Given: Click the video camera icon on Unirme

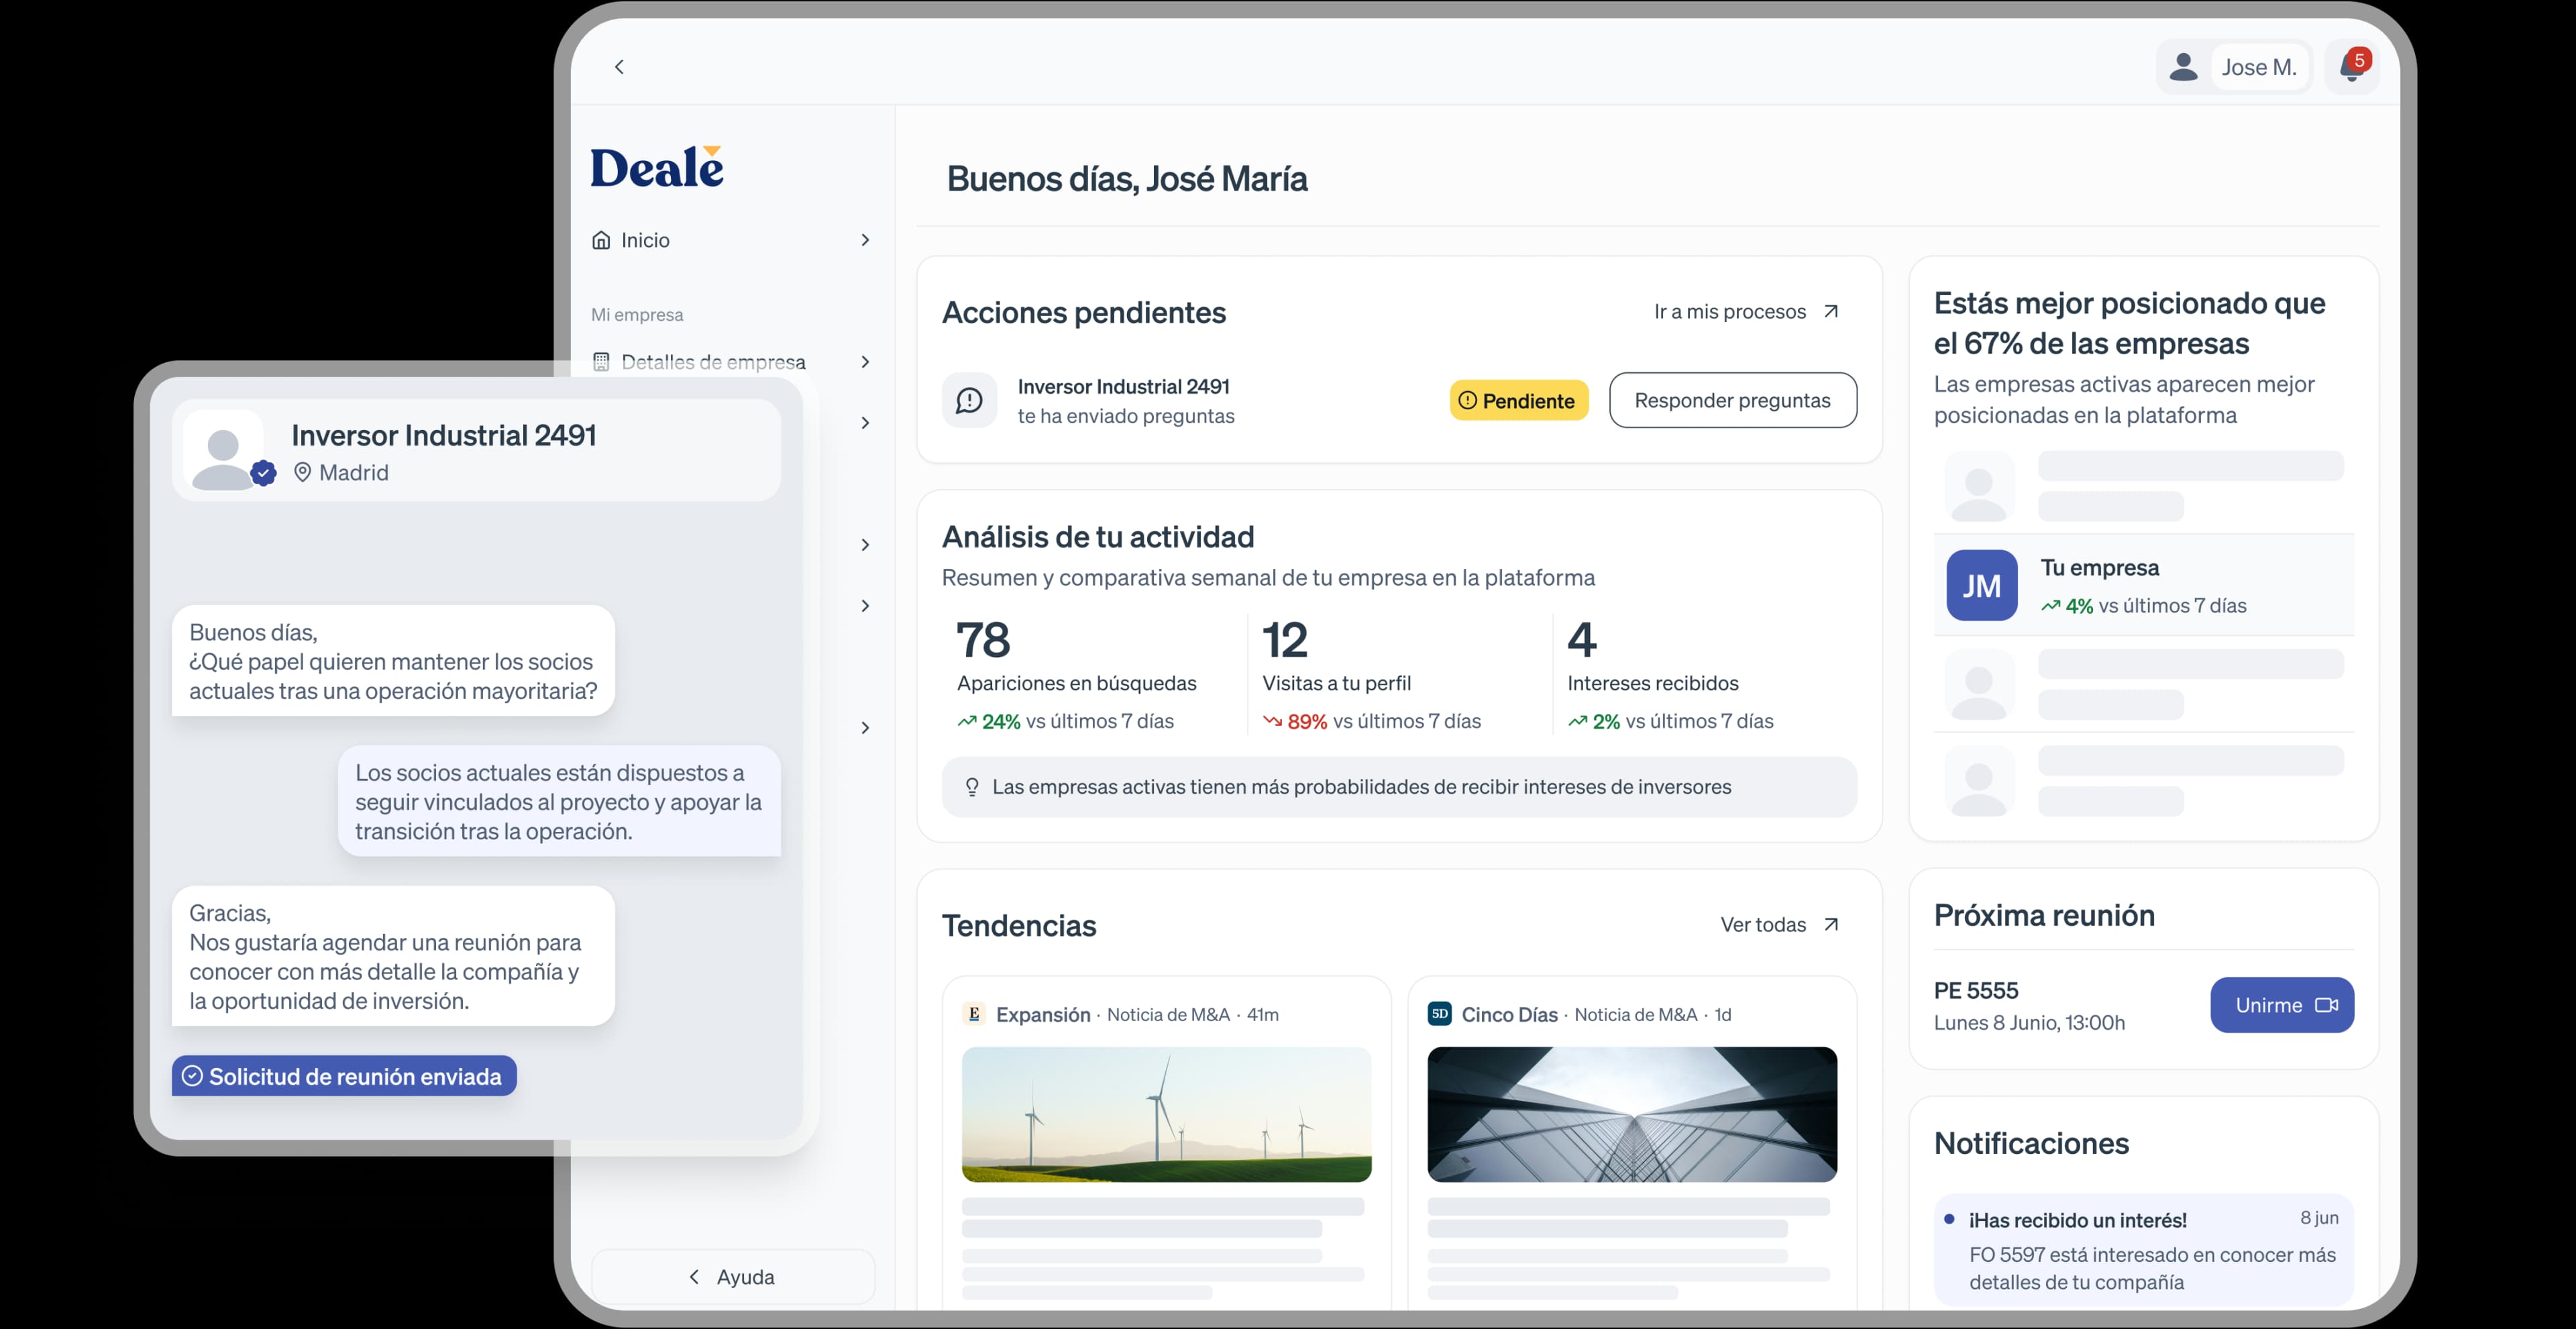Looking at the screenshot, I should coord(2326,1005).
